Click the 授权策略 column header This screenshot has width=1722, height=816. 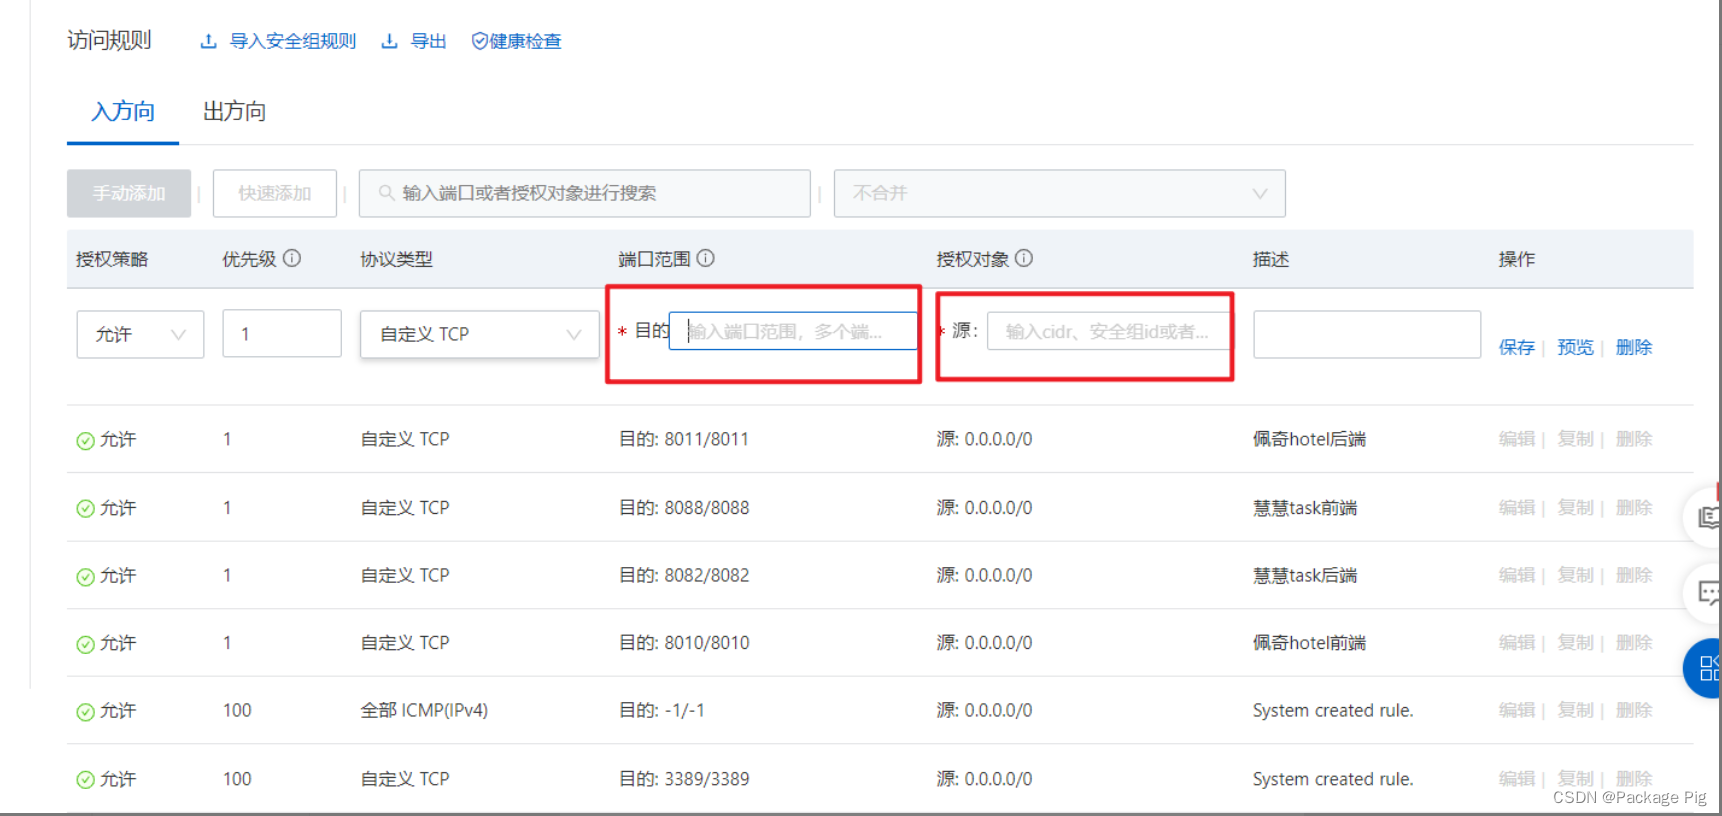pos(112,259)
